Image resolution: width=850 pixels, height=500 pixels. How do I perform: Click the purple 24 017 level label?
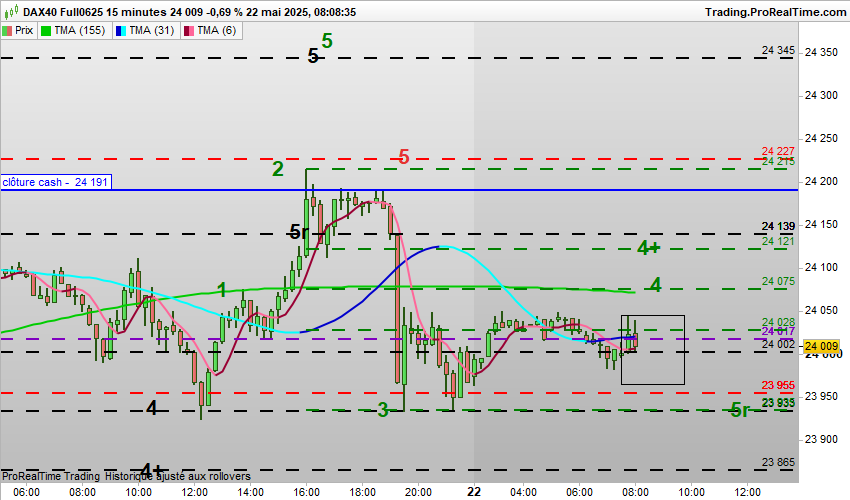tap(778, 331)
